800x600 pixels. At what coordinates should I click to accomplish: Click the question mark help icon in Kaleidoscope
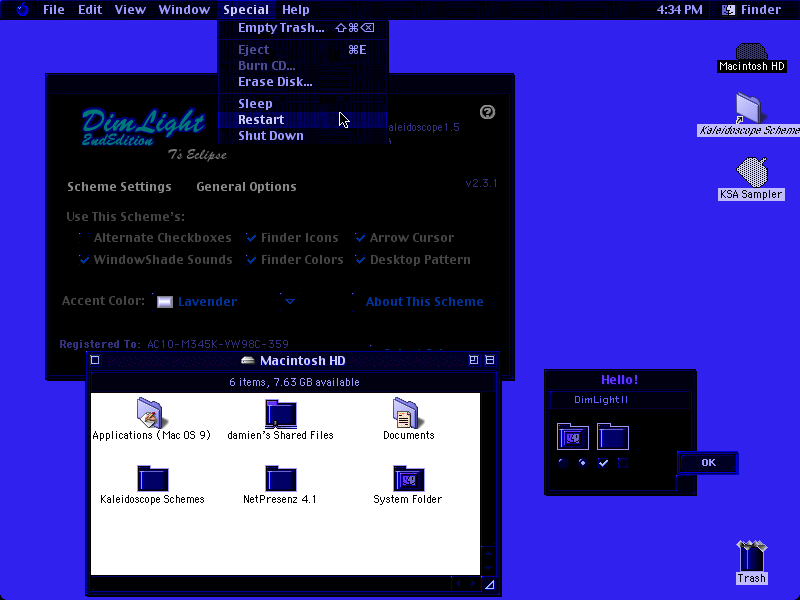pyautogui.click(x=487, y=112)
